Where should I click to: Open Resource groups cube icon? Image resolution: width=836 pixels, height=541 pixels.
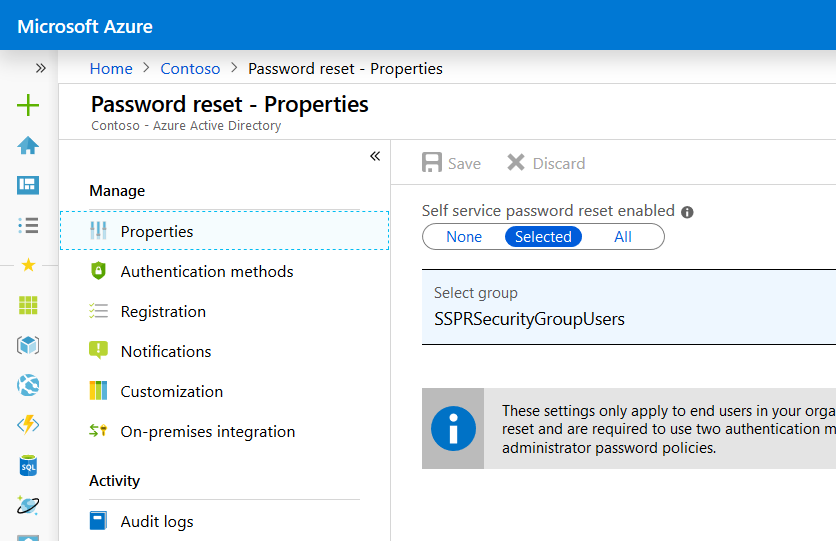click(x=28, y=345)
